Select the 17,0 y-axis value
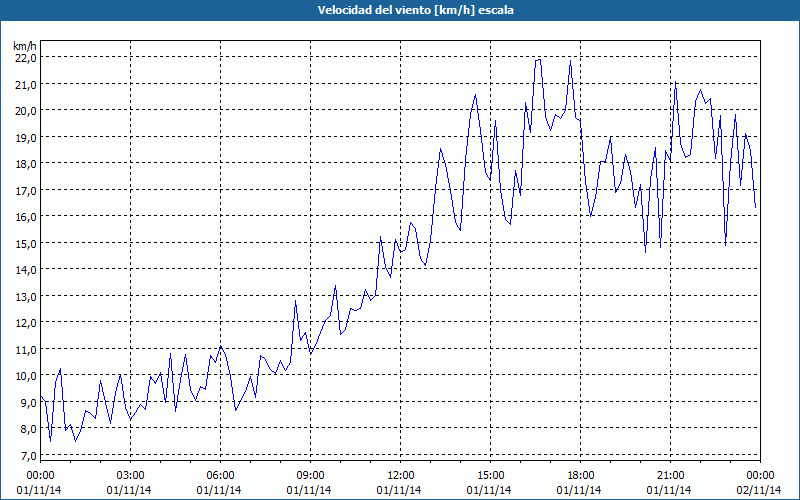The height and width of the screenshot is (500, 800). (x=26, y=191)
